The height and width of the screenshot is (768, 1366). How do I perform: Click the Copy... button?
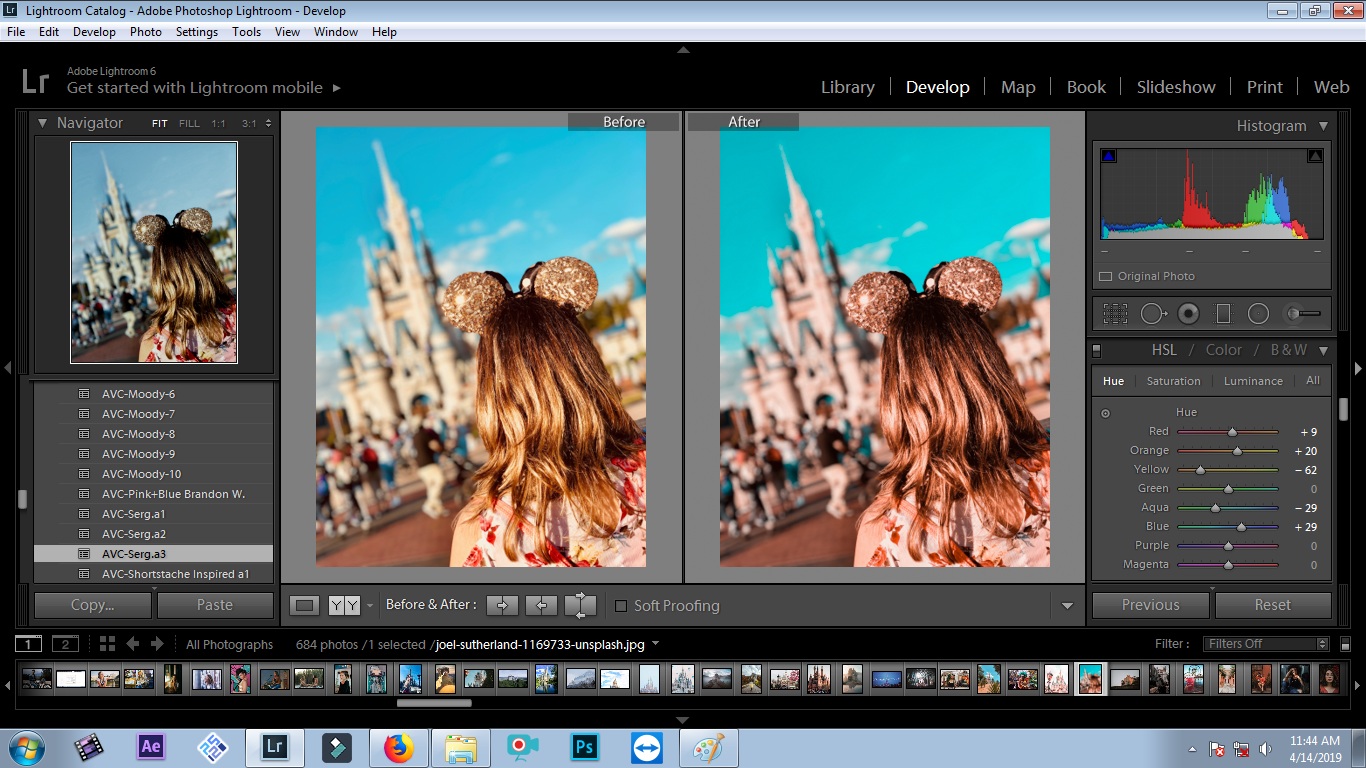tap(92, 605)
